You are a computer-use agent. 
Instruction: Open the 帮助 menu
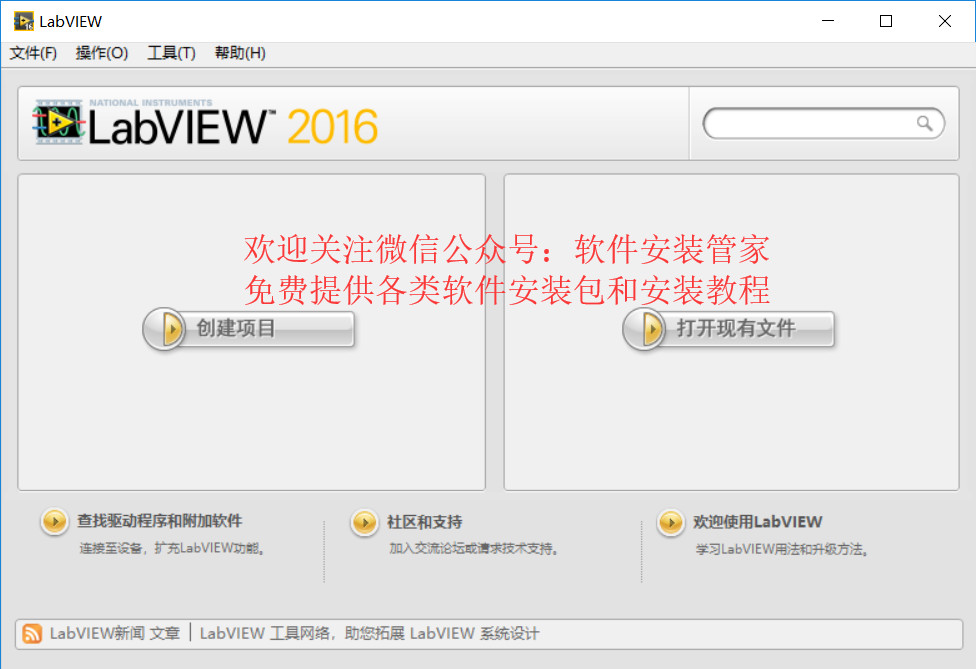point(238,53)
